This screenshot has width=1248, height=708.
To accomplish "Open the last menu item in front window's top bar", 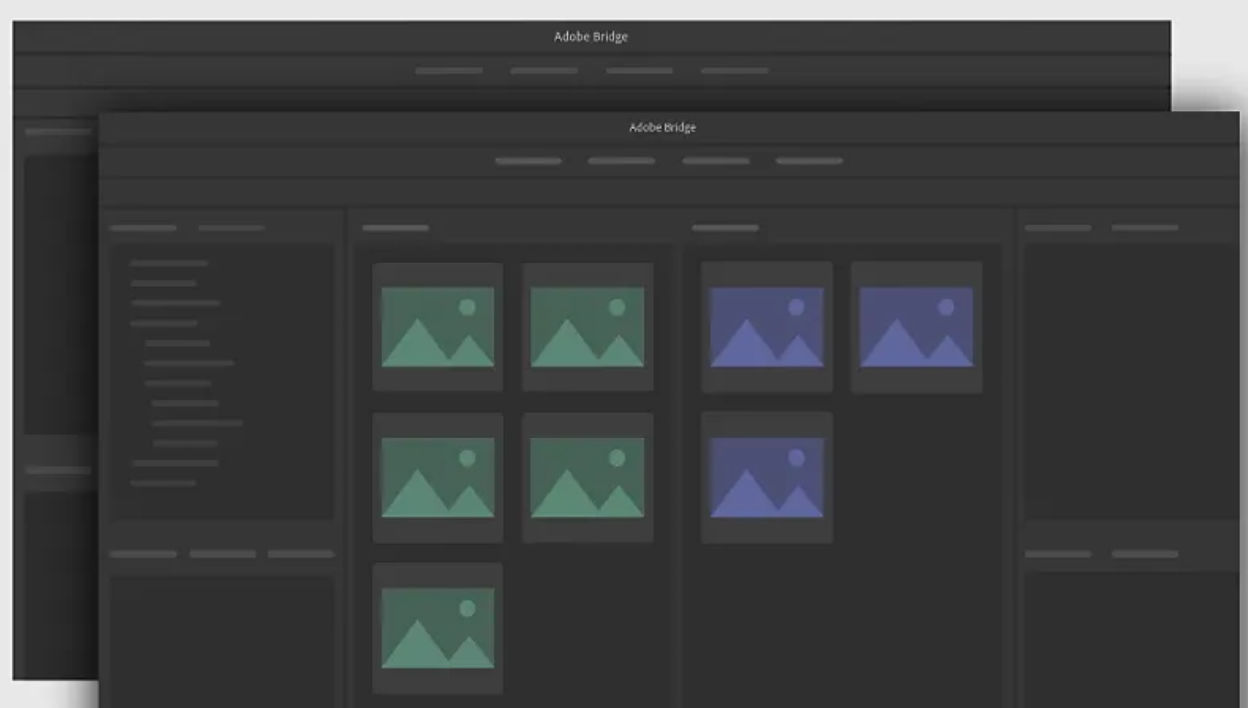I will 809,161.
